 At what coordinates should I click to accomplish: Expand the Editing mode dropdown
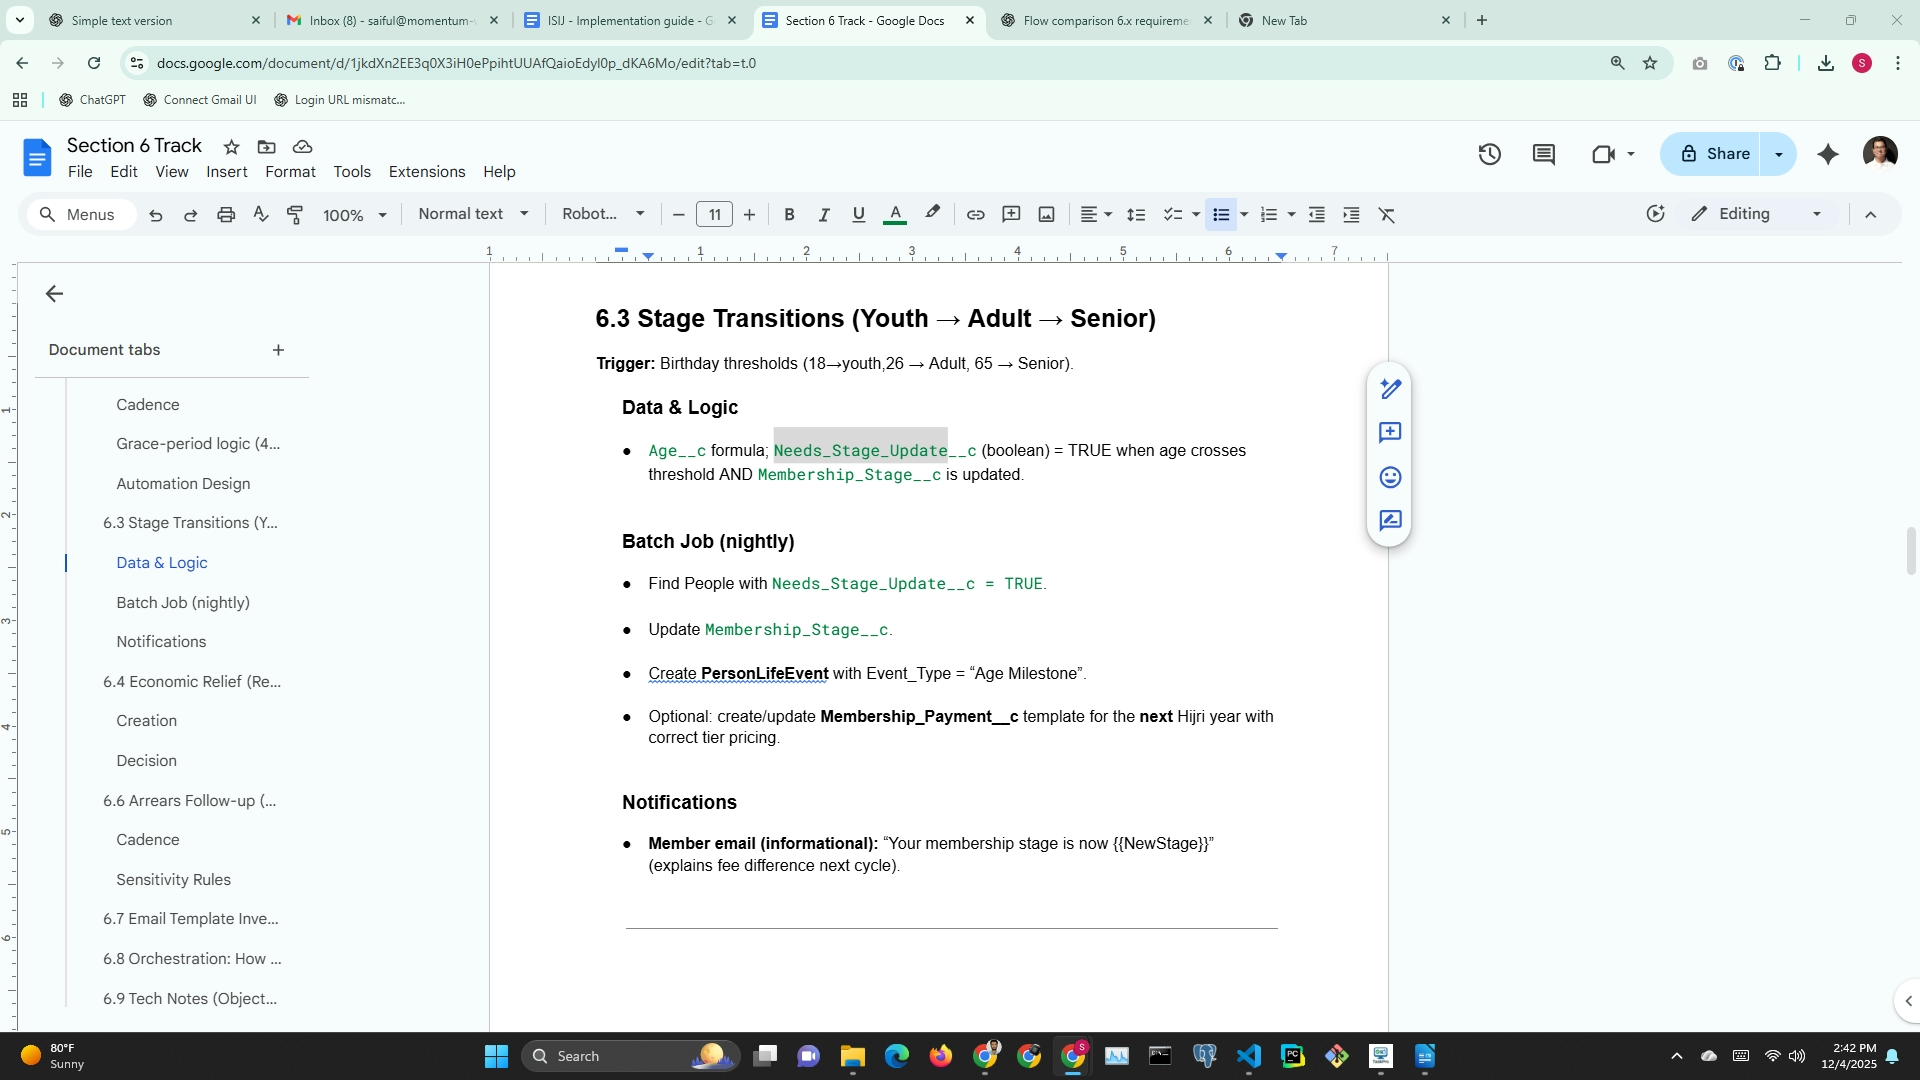click(1816, 214)
